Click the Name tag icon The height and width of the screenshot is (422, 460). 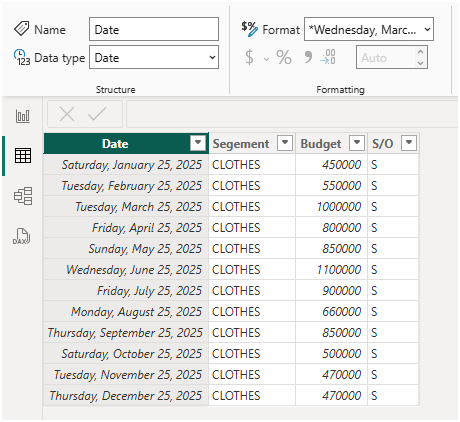pos(21,29)
